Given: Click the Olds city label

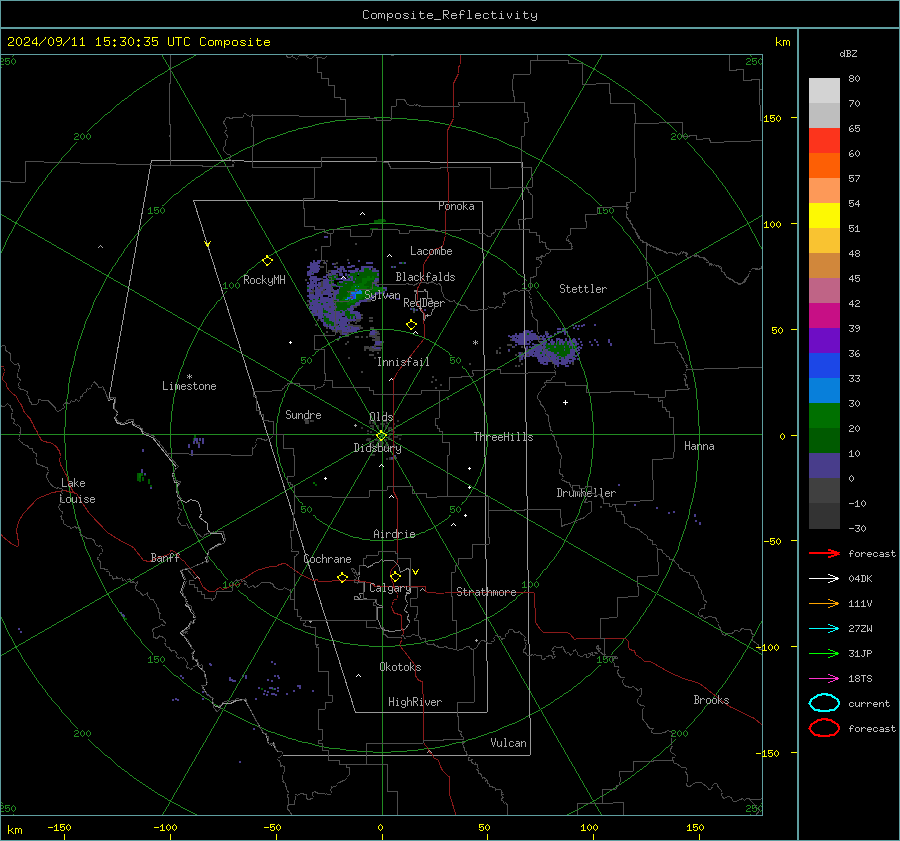Looking at the screenshot, I should coord(381,417).
